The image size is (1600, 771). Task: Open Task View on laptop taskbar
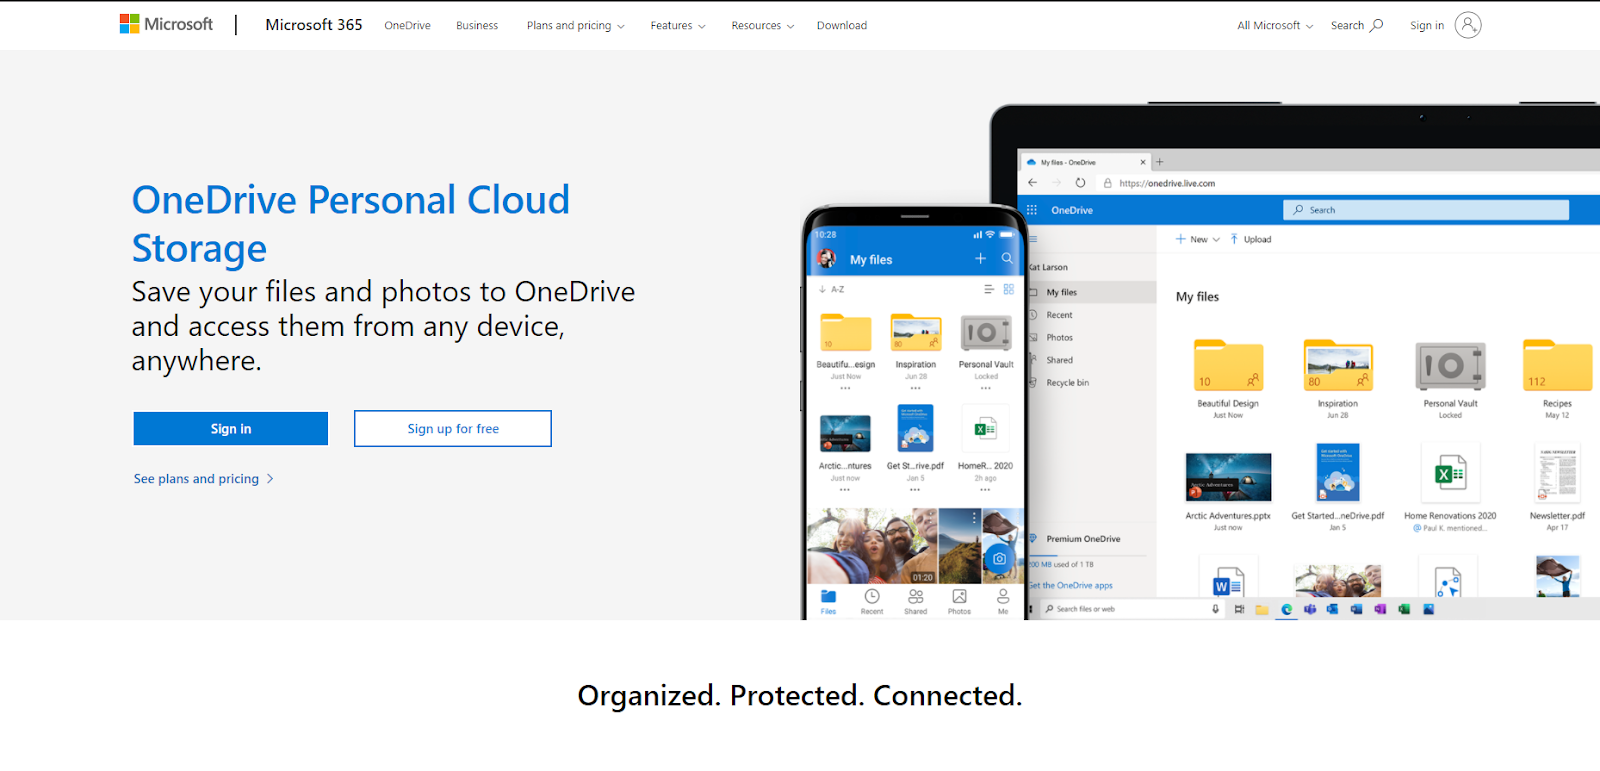tap(1239, 609)
